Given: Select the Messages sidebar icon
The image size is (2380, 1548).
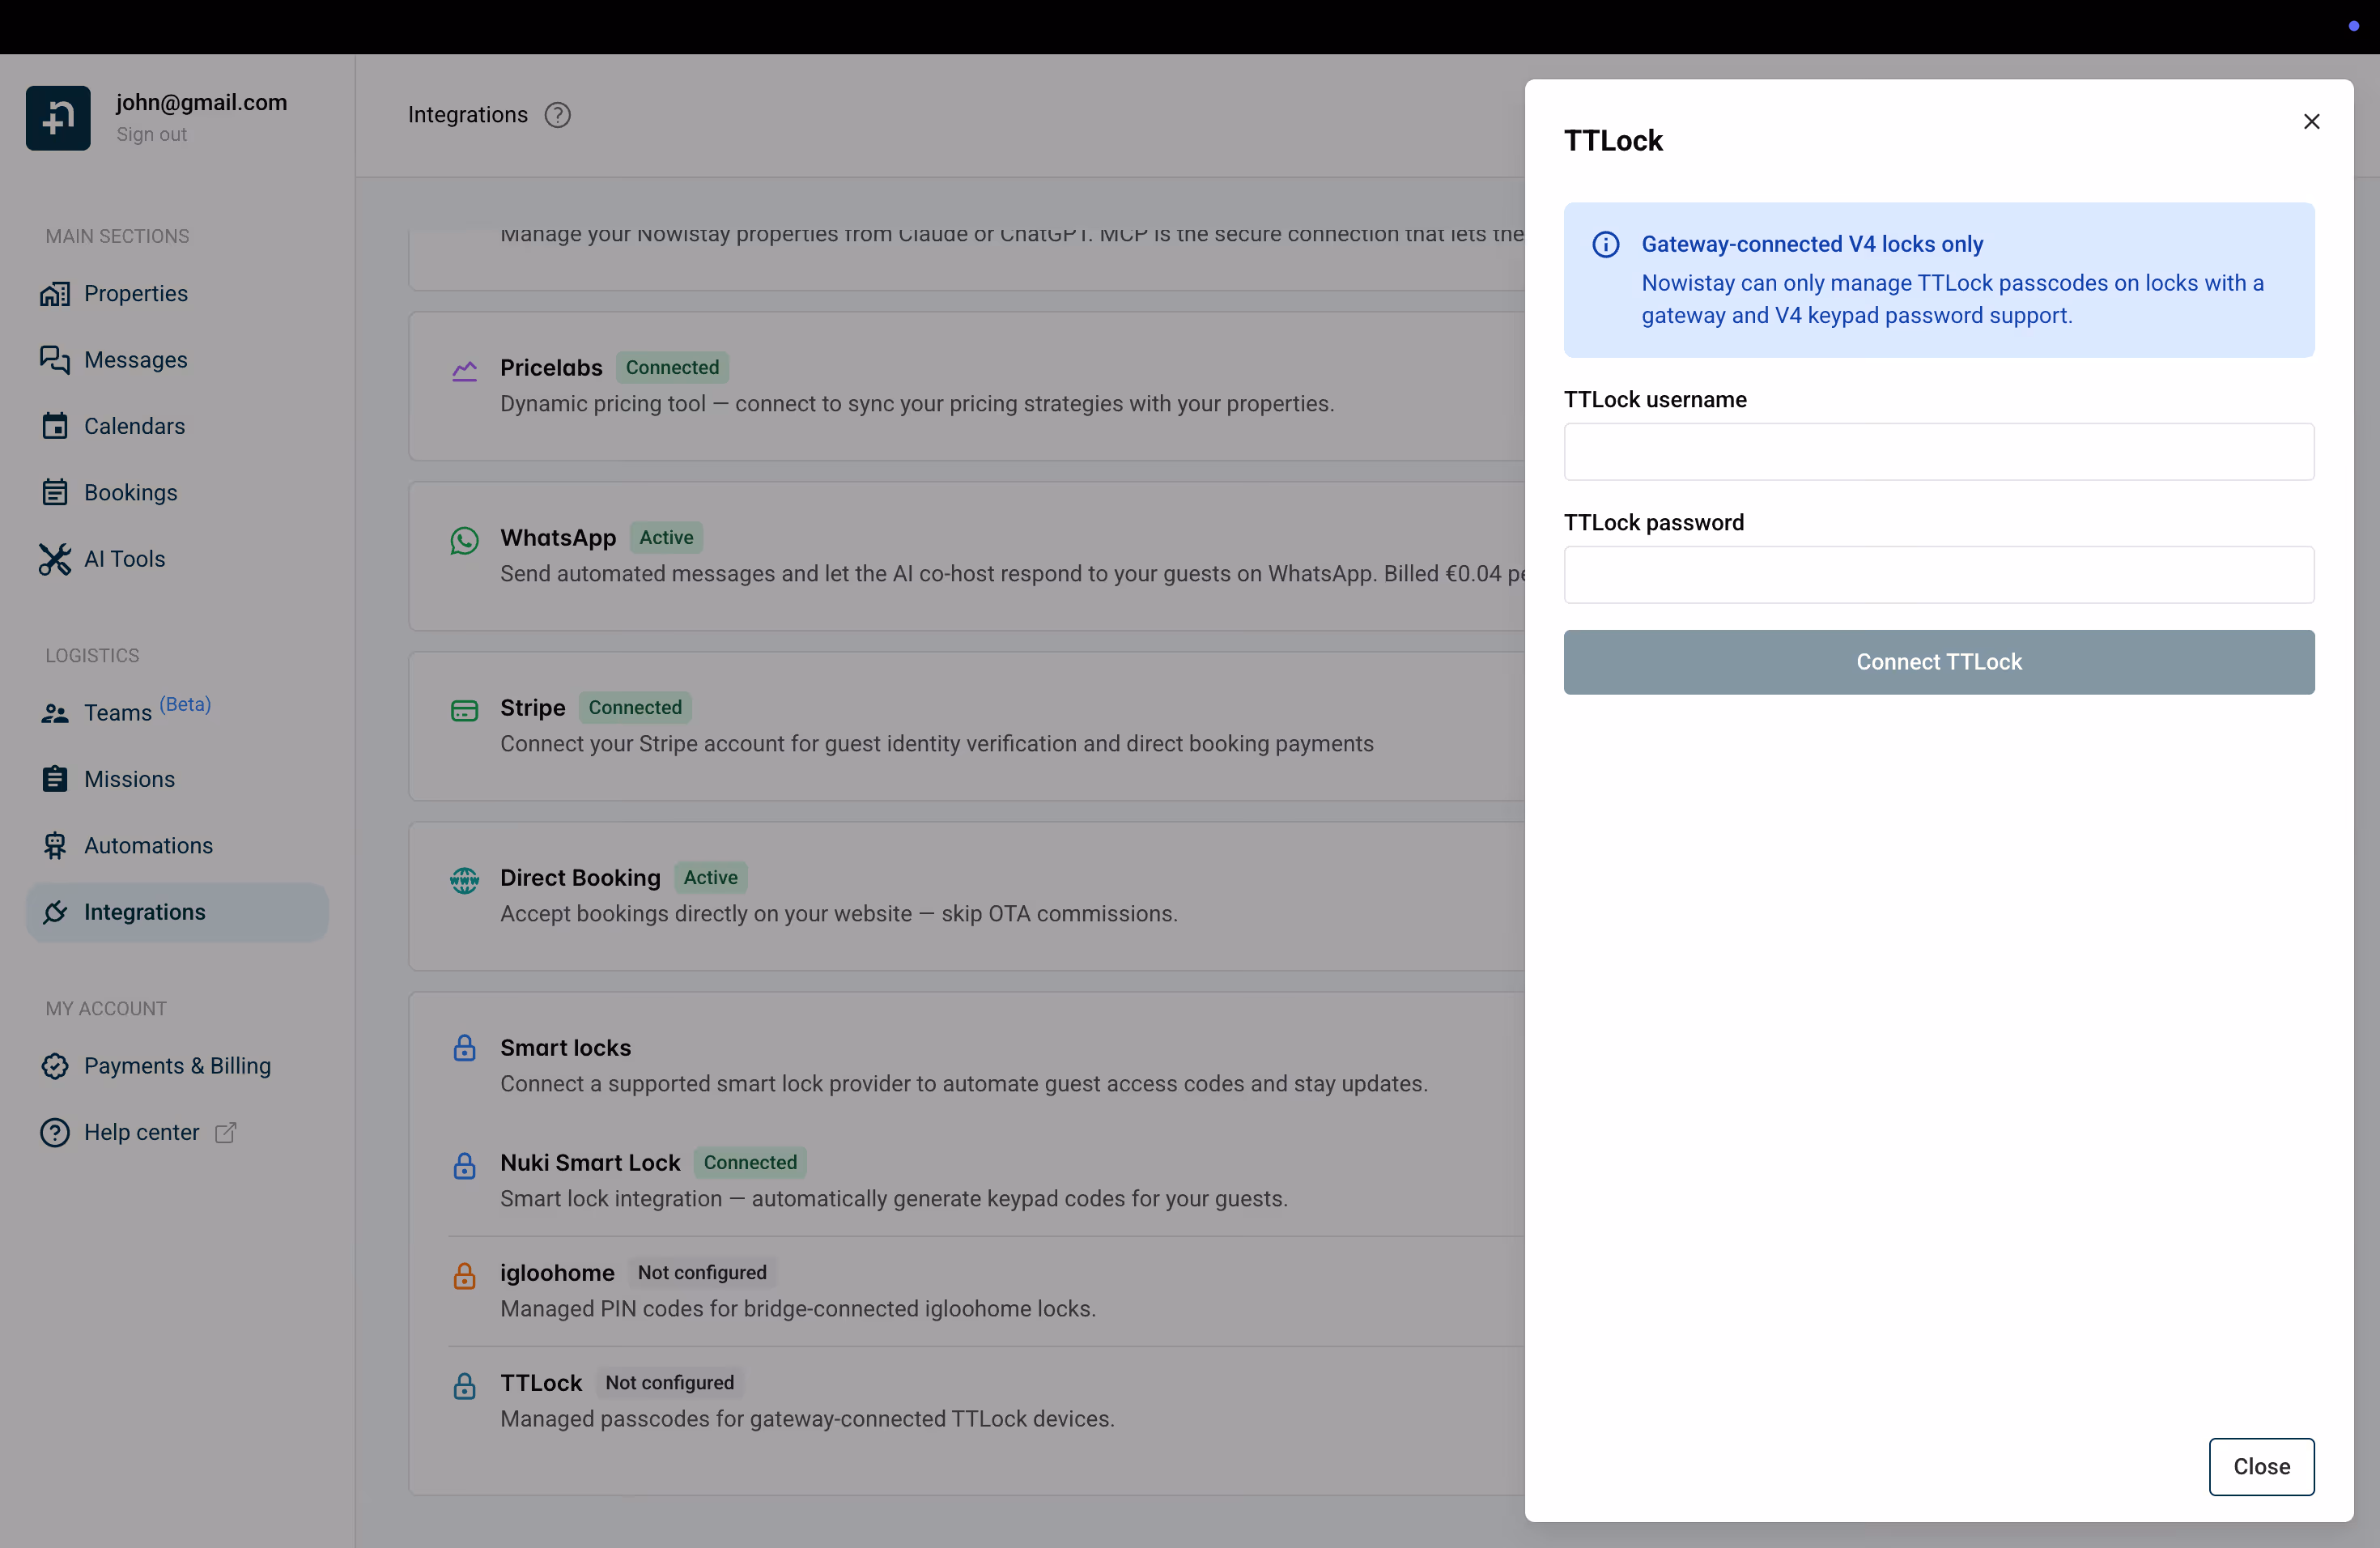Looking at the screenshot, I should point(56,359).
